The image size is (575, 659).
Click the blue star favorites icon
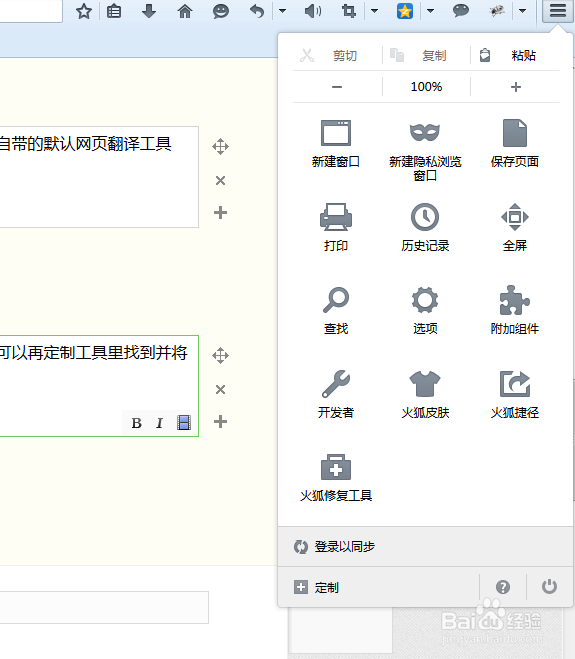click(x=405, y=11)
